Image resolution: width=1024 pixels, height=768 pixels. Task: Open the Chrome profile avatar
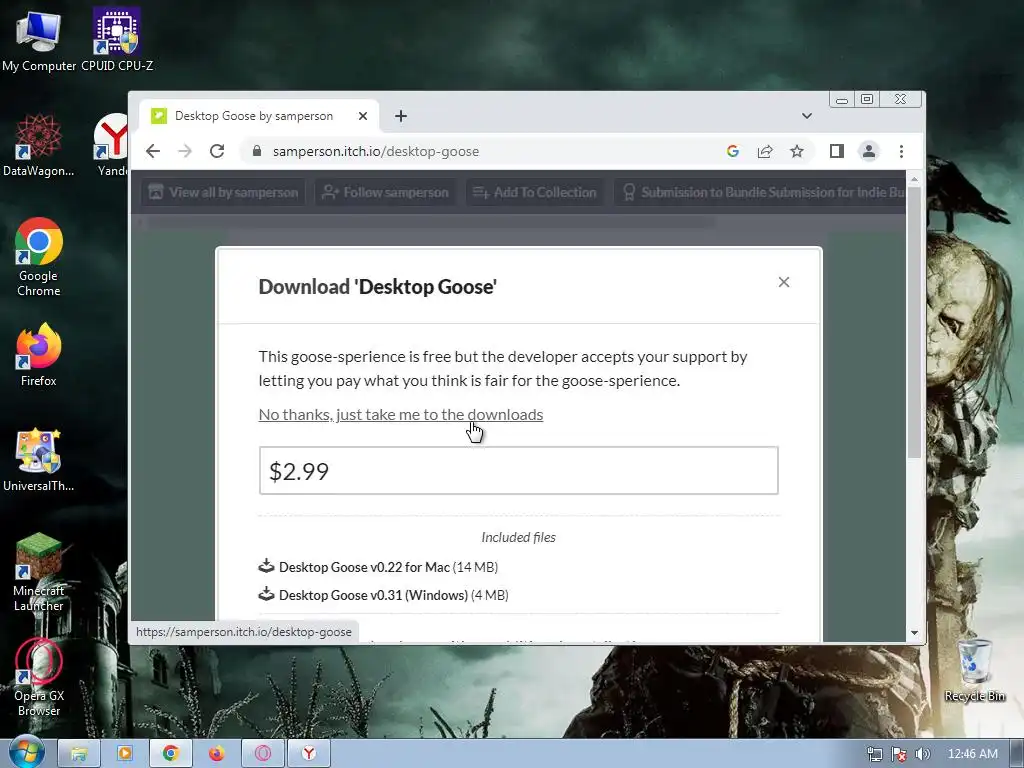(x=869, y=152)
